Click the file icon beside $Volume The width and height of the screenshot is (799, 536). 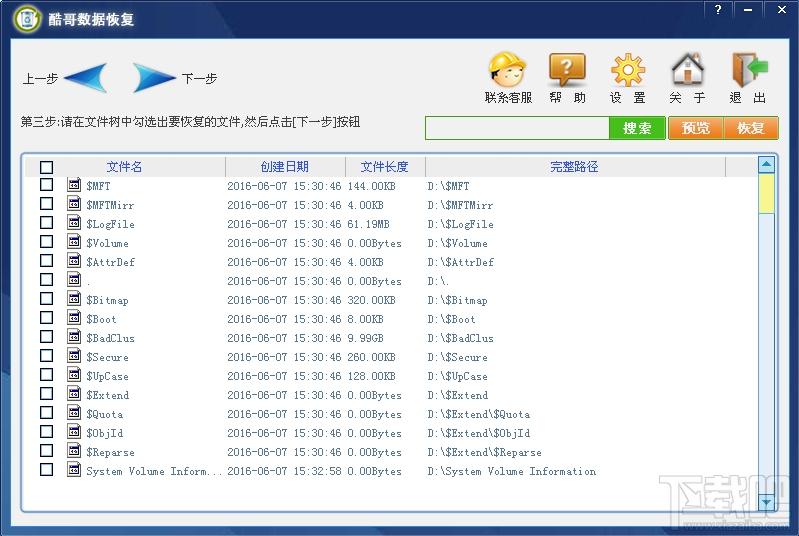coord(74,242)
